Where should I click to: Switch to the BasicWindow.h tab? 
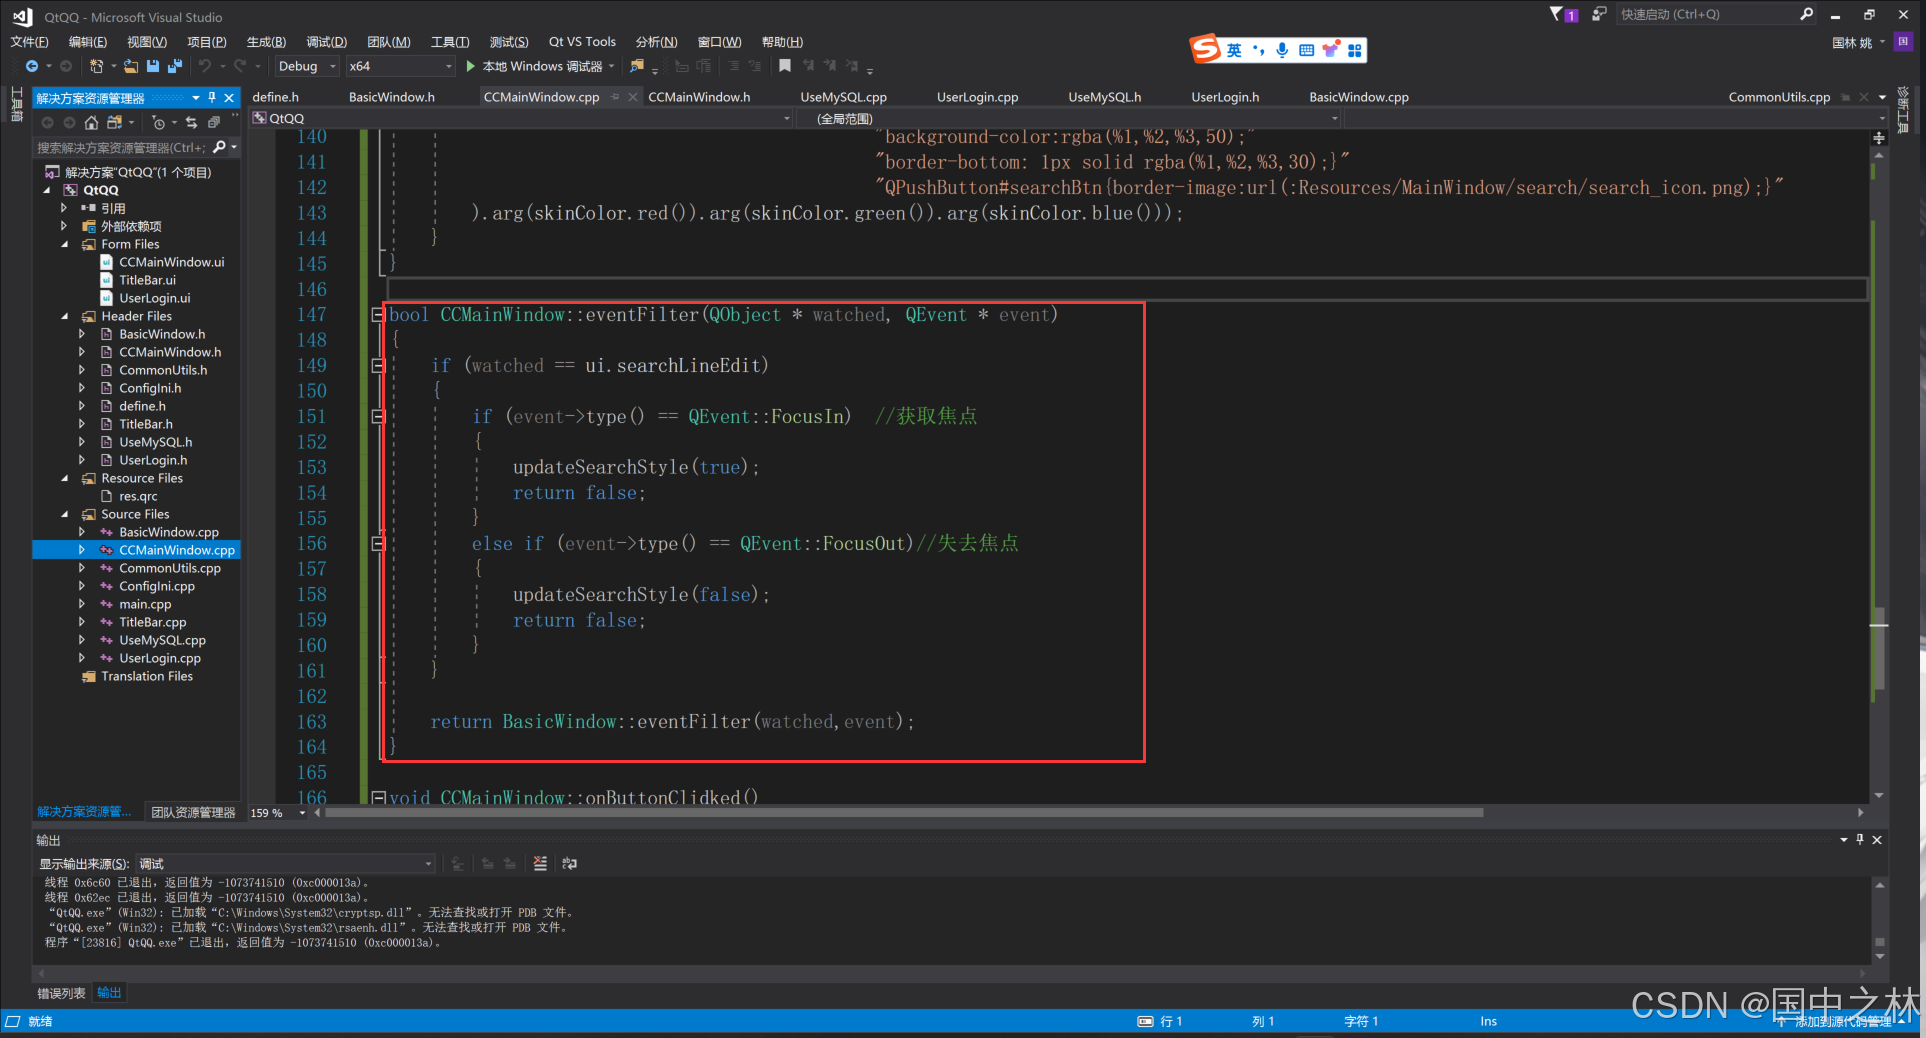coord(391,97)
